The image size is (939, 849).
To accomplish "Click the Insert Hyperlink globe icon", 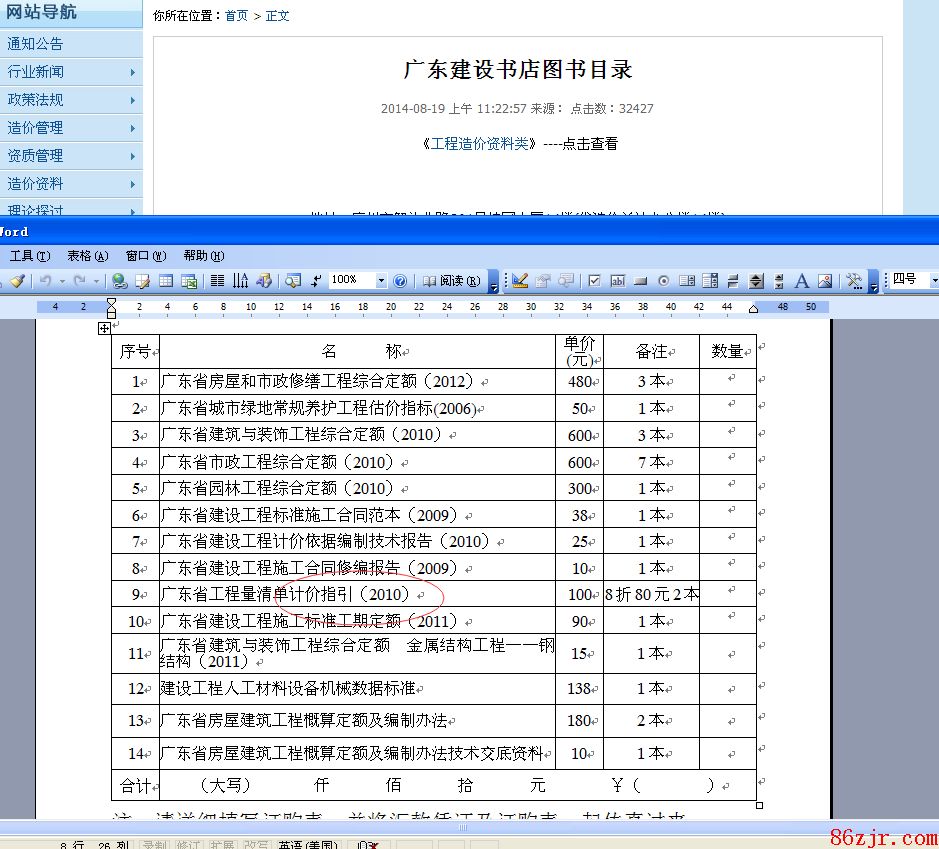I will [120, 281].
